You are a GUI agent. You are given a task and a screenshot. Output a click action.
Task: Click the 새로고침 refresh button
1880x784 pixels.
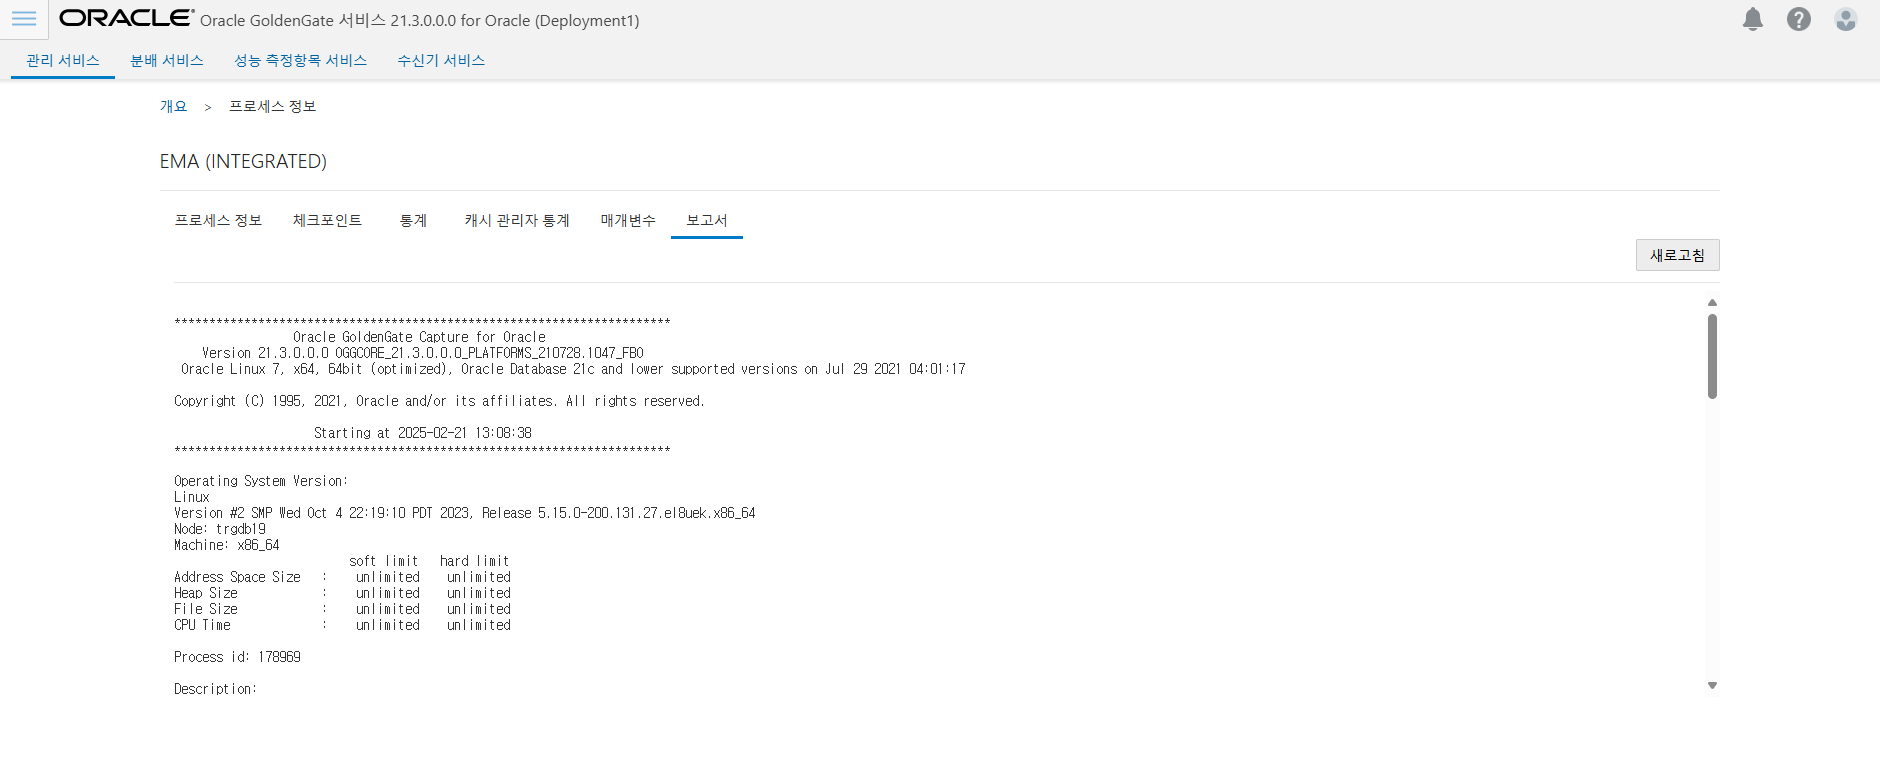pyautogui.click(x=1677, y=255)
